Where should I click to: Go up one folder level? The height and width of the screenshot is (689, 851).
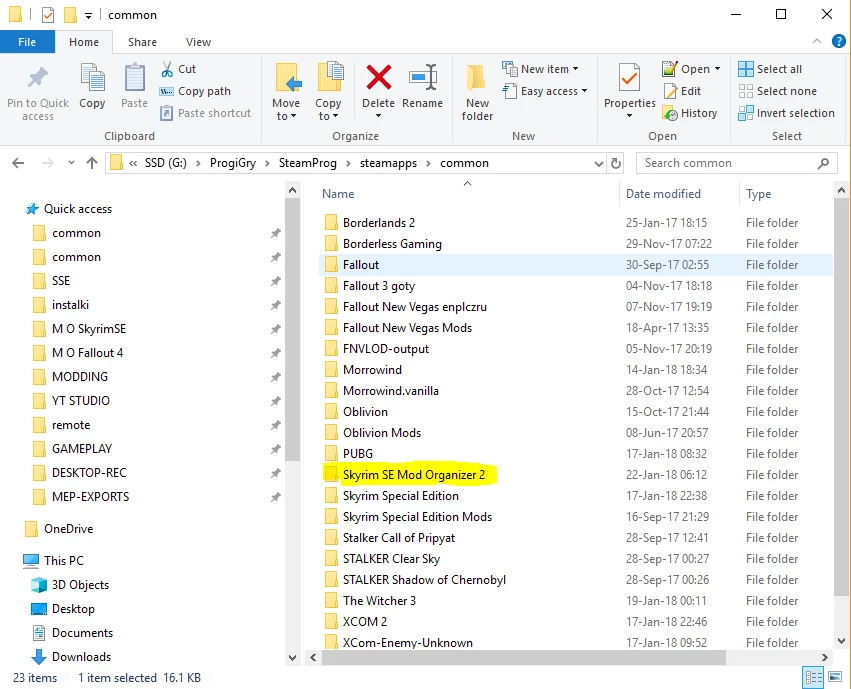pyautogui.click(x=92, y=163)
